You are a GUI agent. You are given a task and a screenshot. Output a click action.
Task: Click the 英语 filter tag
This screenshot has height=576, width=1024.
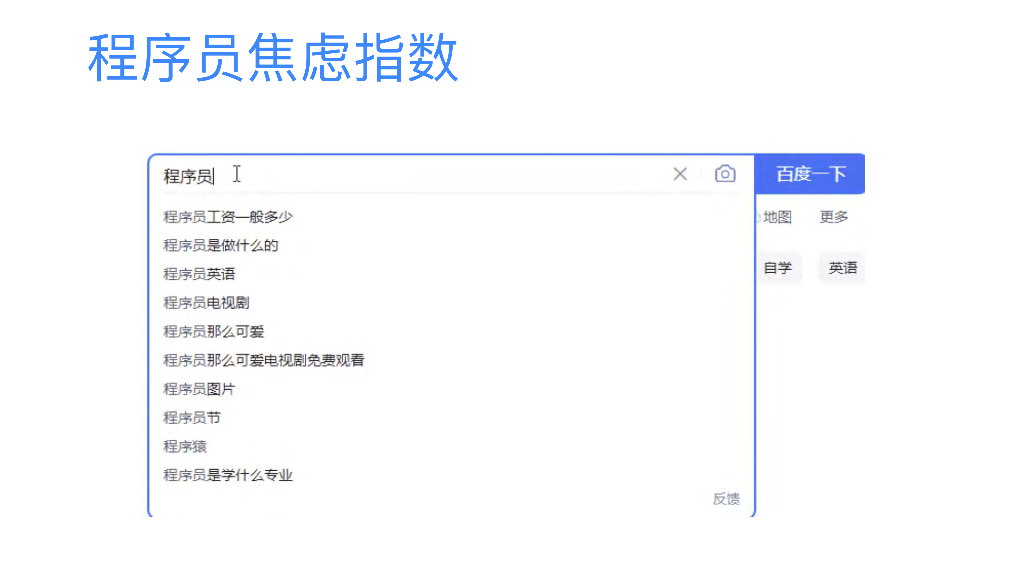pos(842,268)
